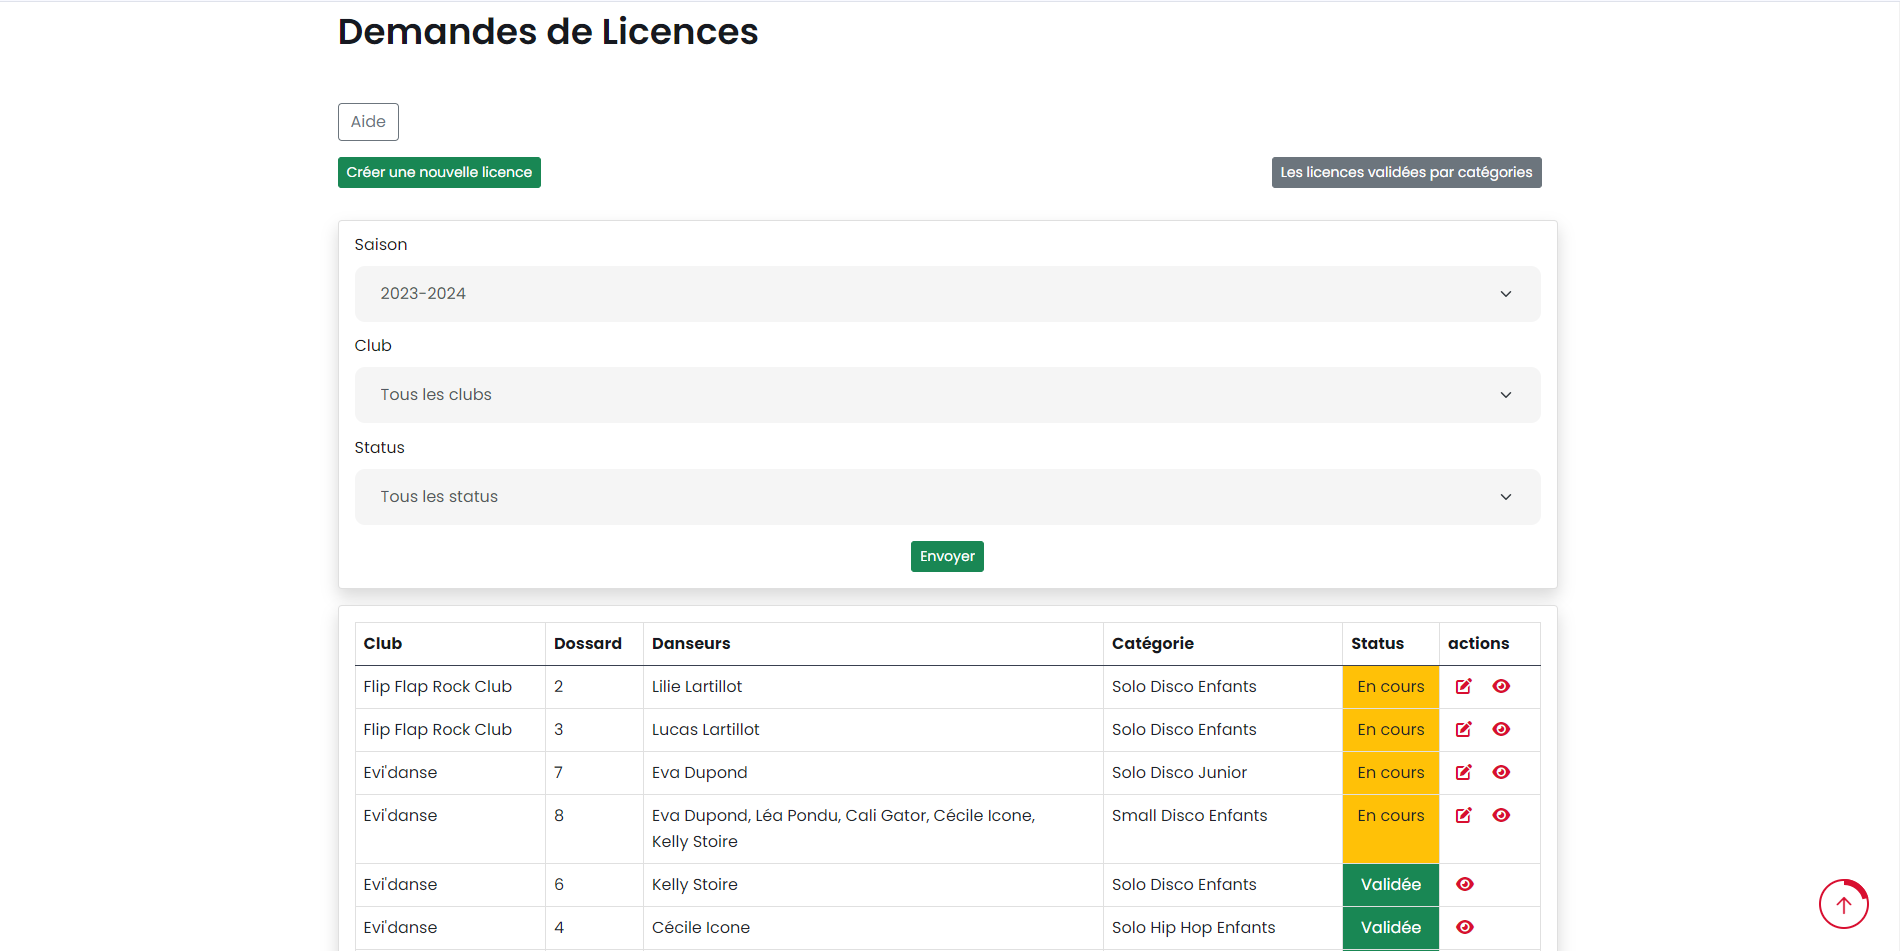Open the Status dropdown labeled Tous les status

tap(947, 496)
